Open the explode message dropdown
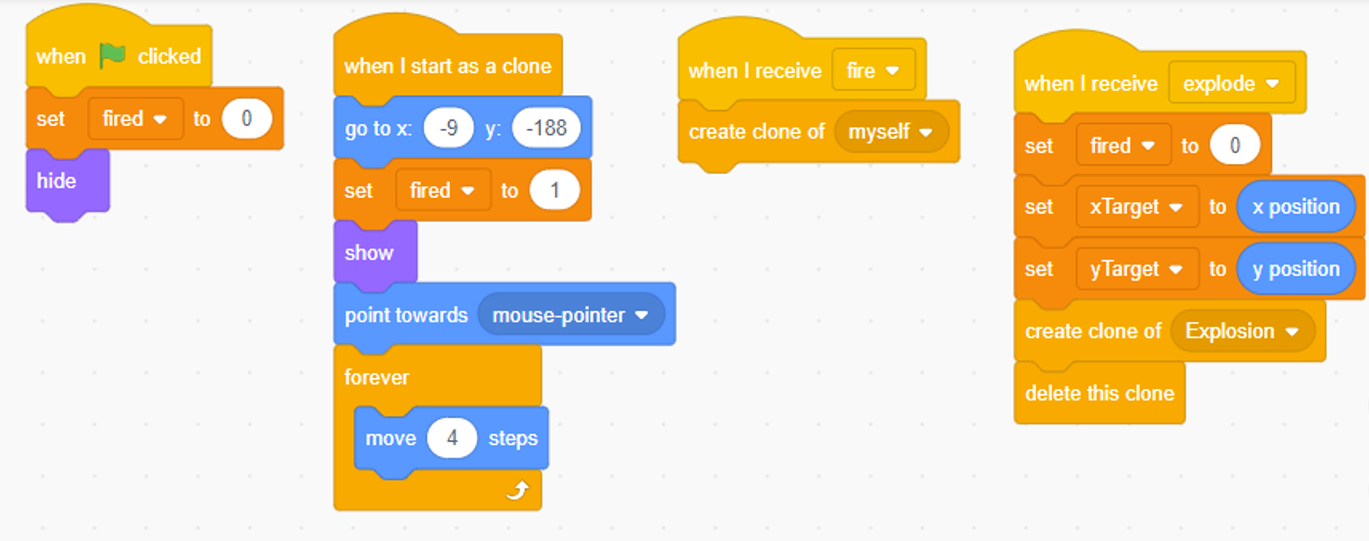This screenshot has height=541, width=1369. coord(1231,84)
